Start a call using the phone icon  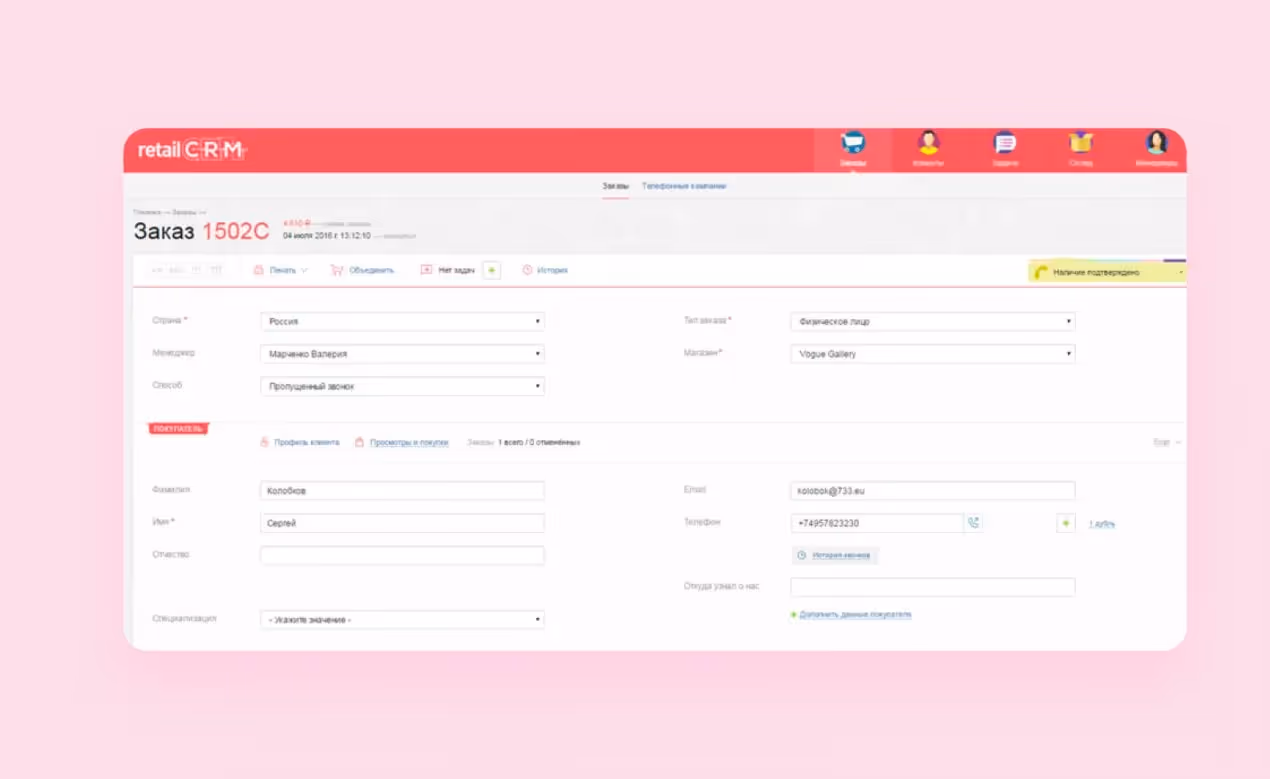(974, 522)
